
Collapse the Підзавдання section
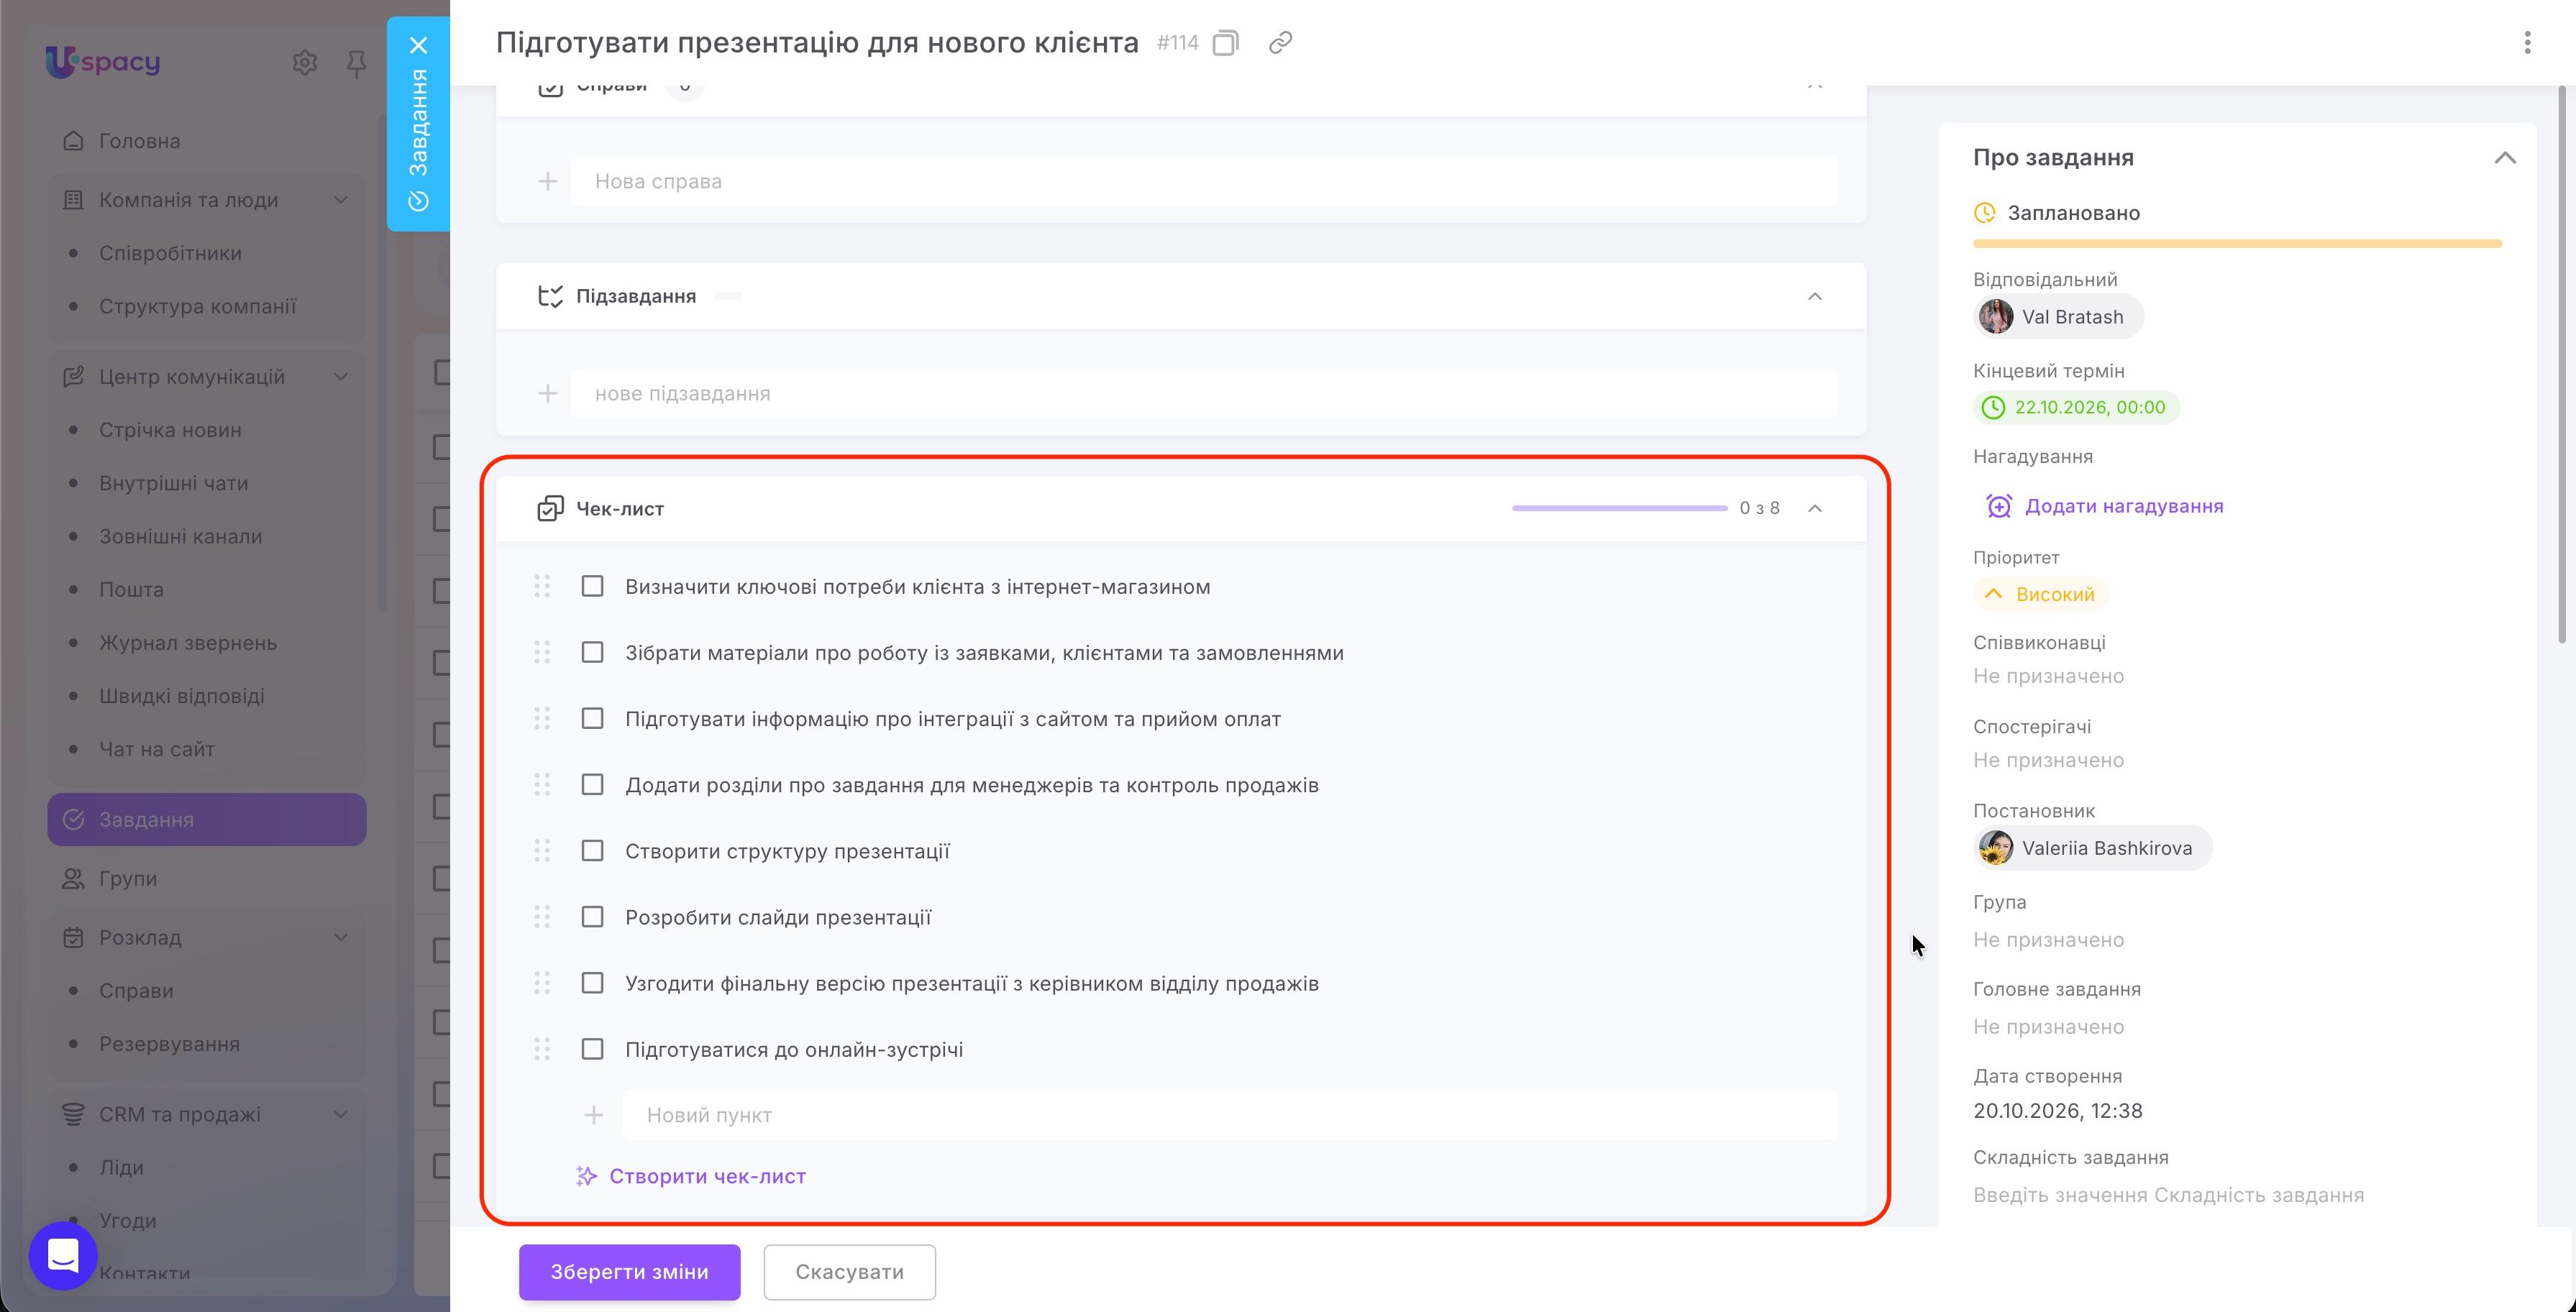[x=1814, y=297]
